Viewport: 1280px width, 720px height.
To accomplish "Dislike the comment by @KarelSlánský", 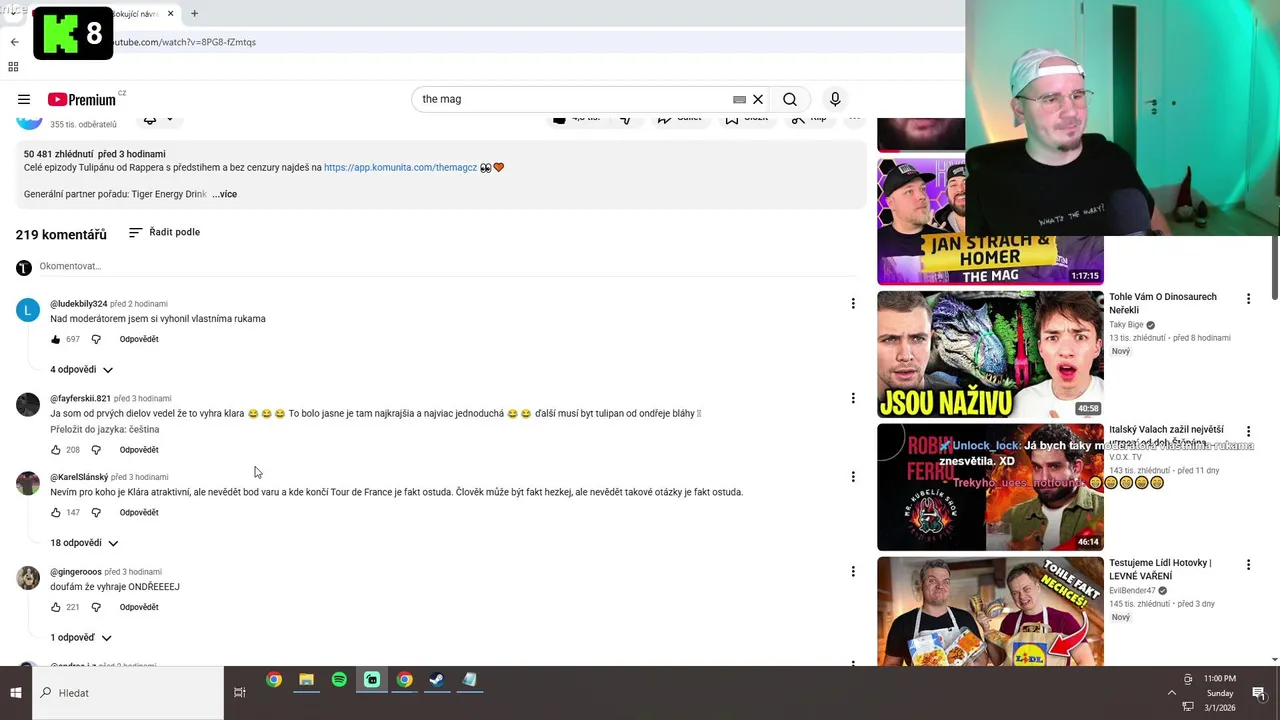I will pyautogui.click(x=96, y=512).
